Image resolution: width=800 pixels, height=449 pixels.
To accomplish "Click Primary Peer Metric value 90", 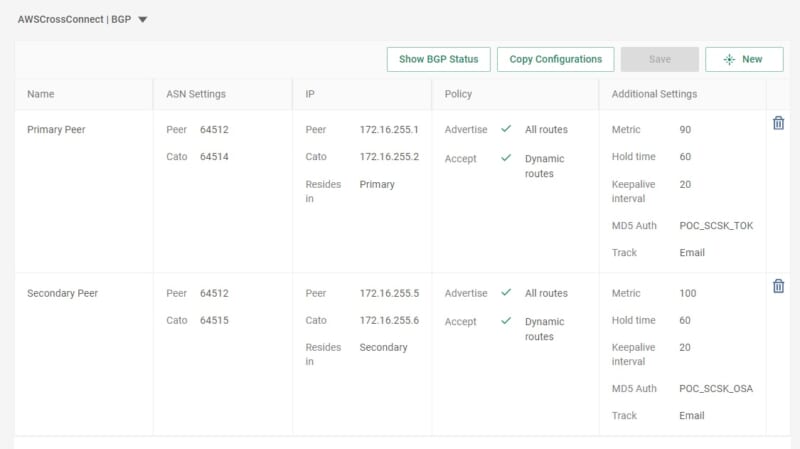I will pyautogui.click(x=685, y=130).
